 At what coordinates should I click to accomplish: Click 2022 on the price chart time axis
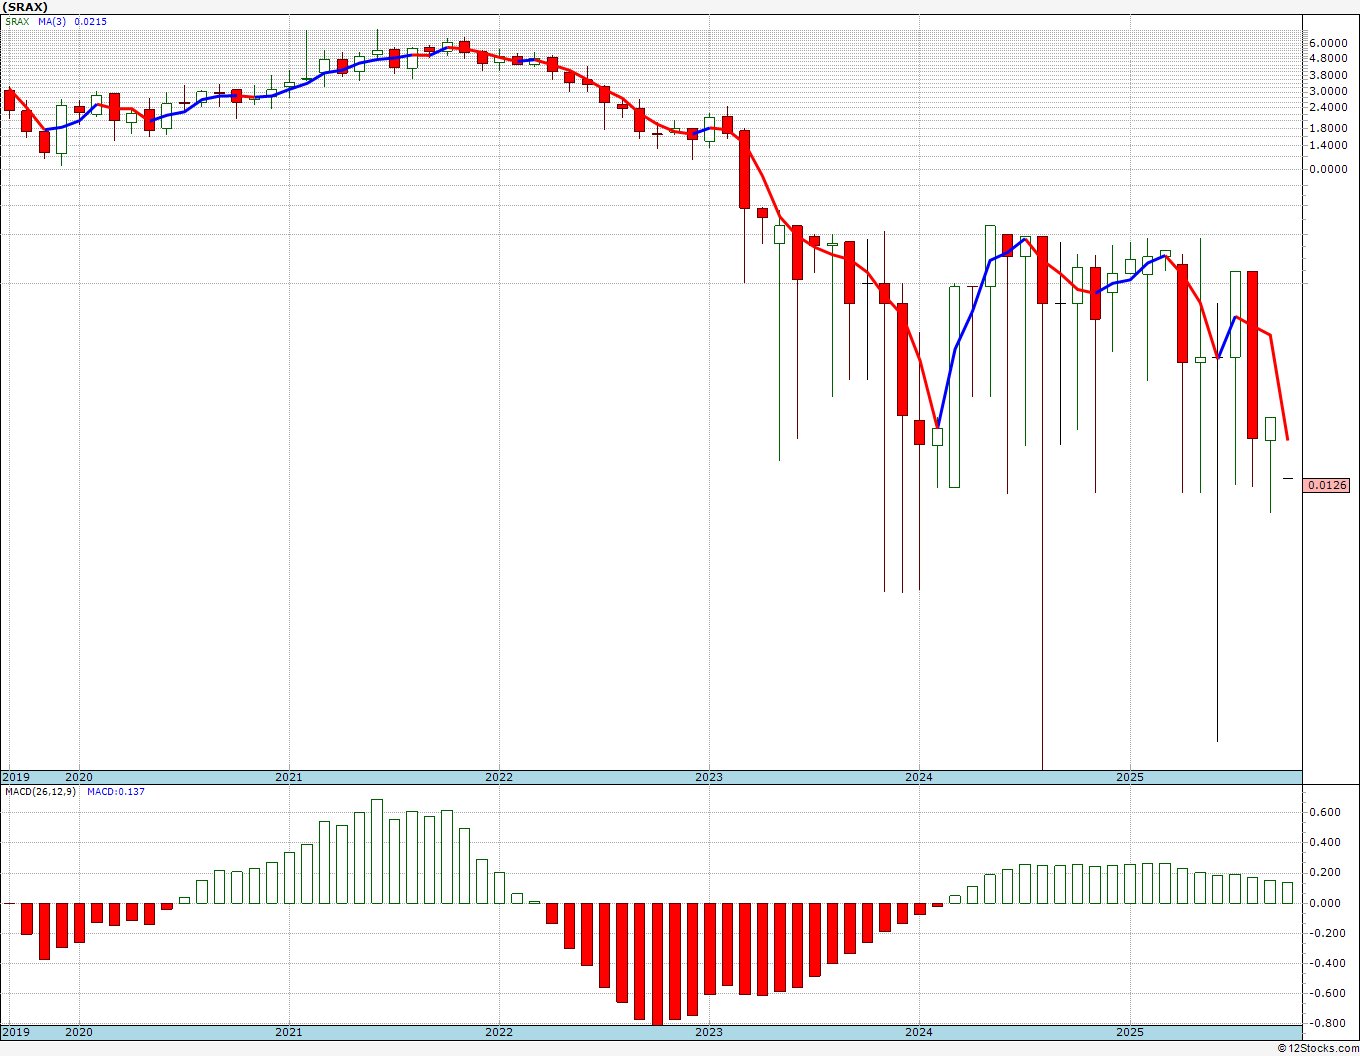tap(498, 777)
